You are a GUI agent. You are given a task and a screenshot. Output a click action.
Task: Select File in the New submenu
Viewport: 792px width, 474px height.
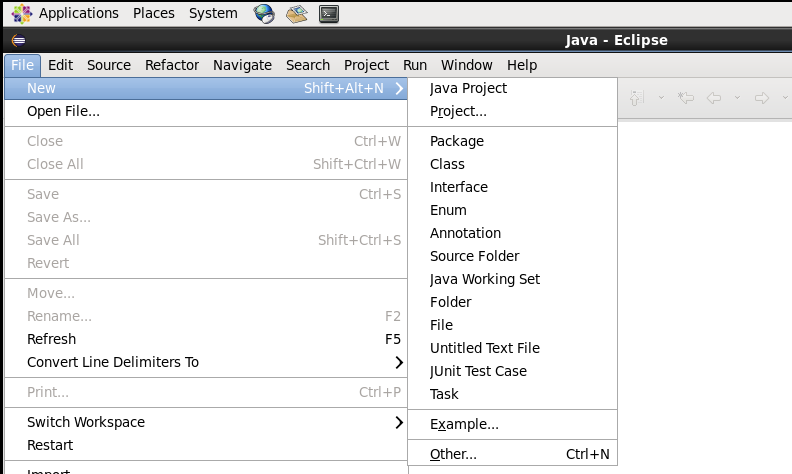tap(513, 325)
